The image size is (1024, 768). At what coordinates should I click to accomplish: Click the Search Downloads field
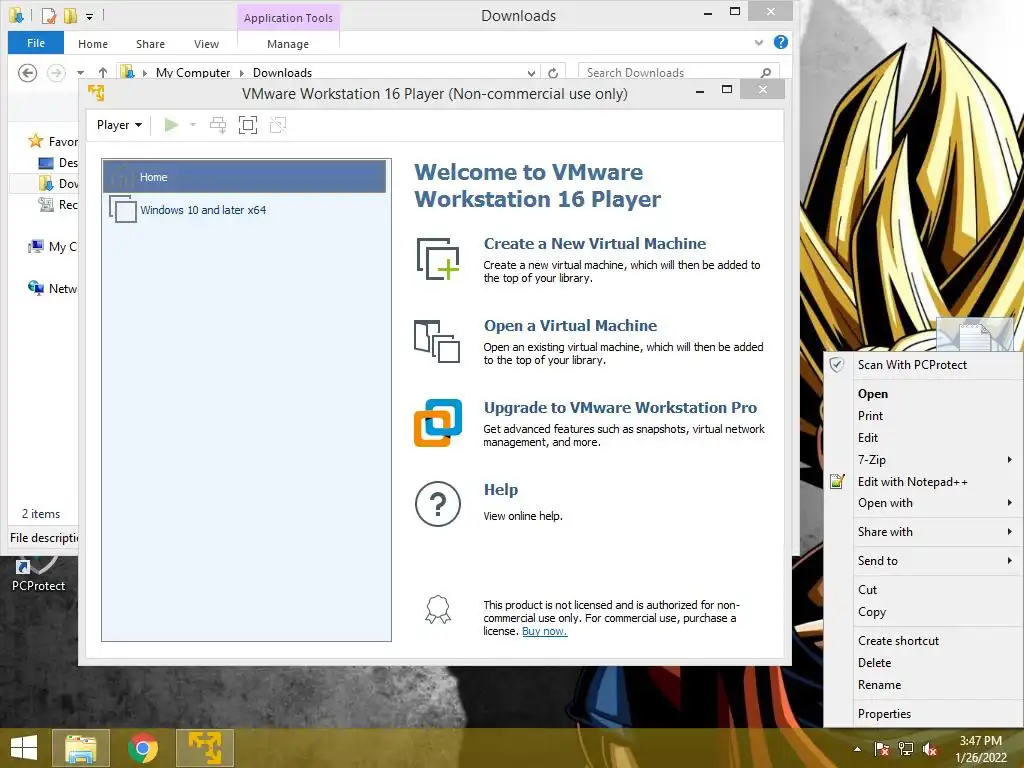click(x=679, y=72)
